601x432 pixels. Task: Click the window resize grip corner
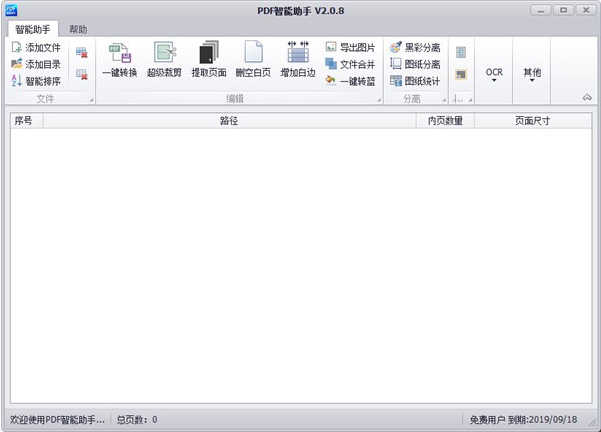click(x=593, y=423)
